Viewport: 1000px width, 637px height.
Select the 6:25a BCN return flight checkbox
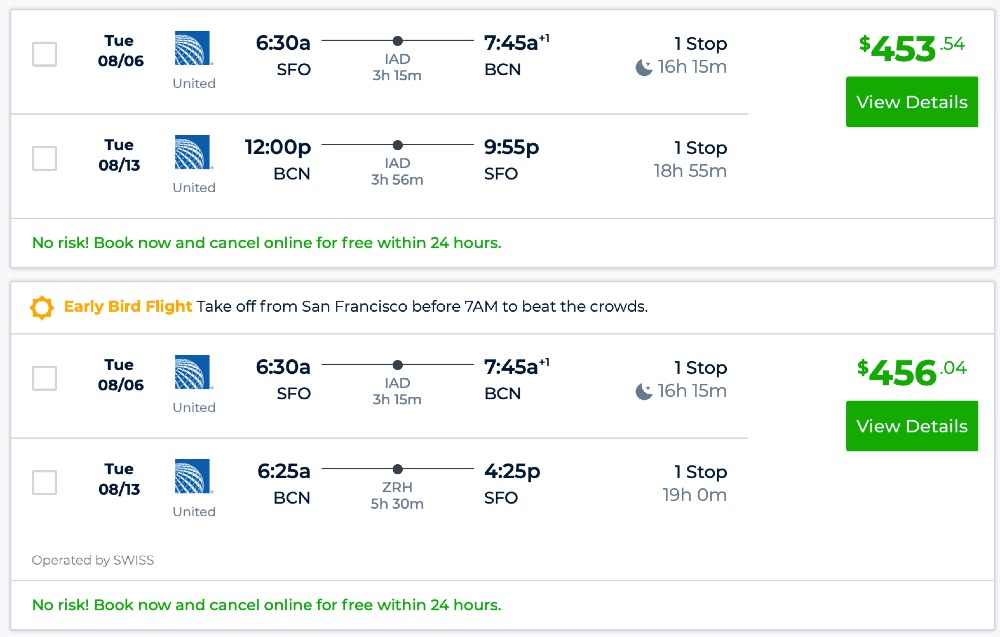(x=45, y=482)
